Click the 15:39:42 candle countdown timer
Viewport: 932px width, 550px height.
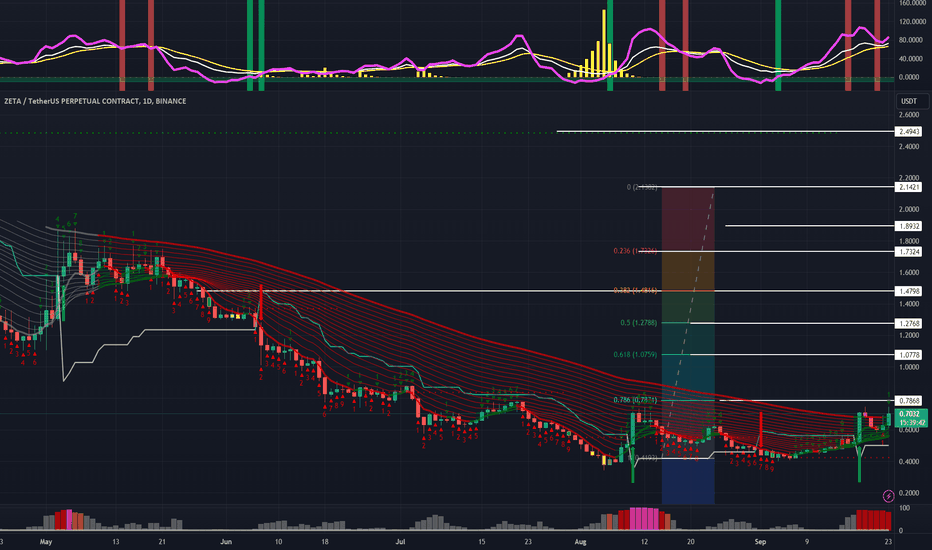tap(911, 423)
